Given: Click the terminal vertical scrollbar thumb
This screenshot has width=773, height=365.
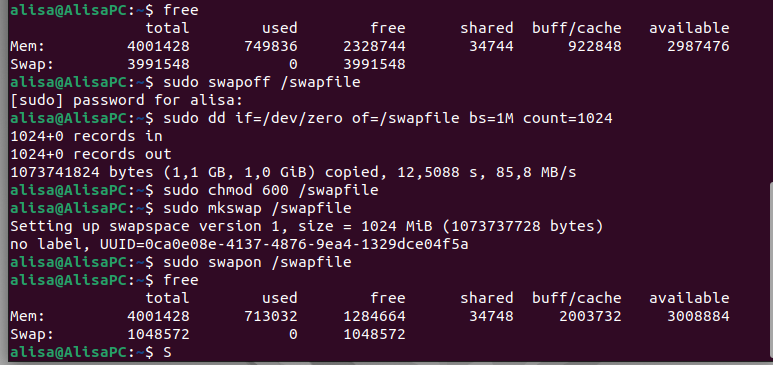Looking at the screenshot, I should 771,270.
